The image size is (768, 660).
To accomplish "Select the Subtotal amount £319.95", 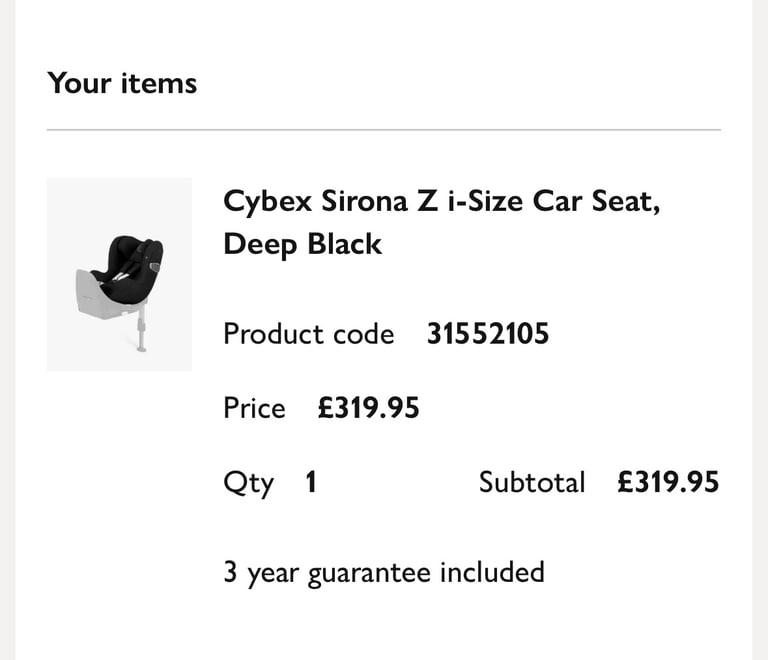I will point(667,482).
